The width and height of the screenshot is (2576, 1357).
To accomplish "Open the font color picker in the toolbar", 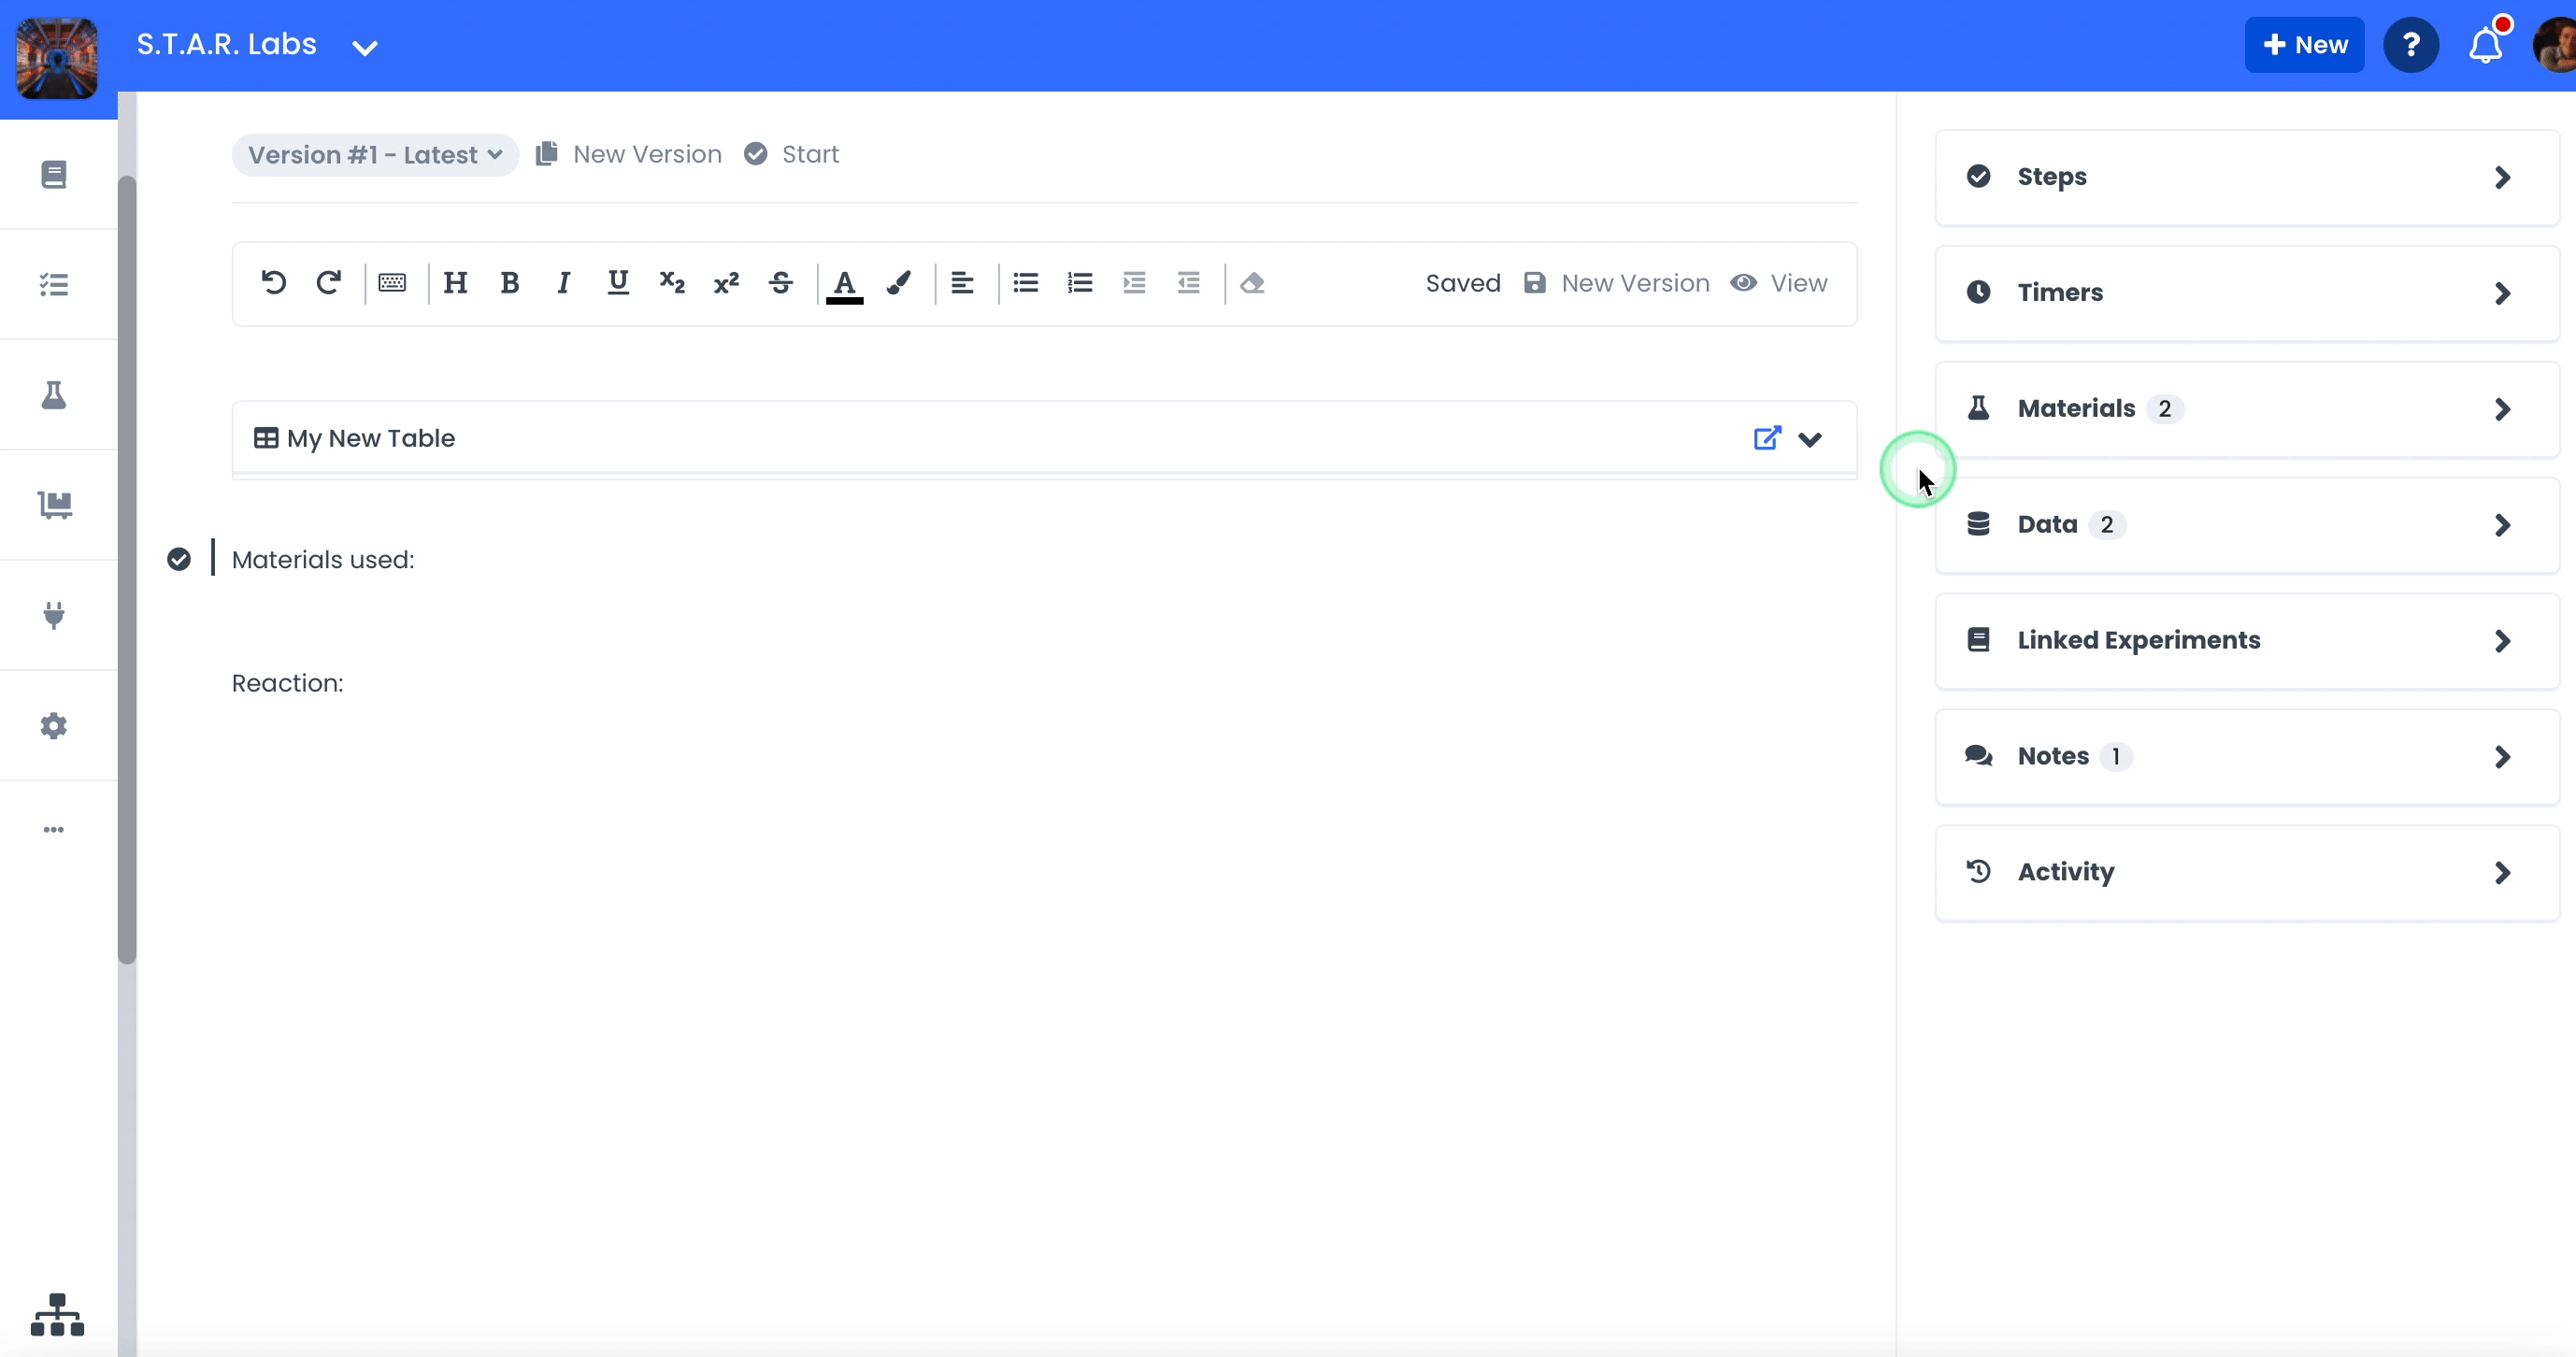I will (845, 283).
